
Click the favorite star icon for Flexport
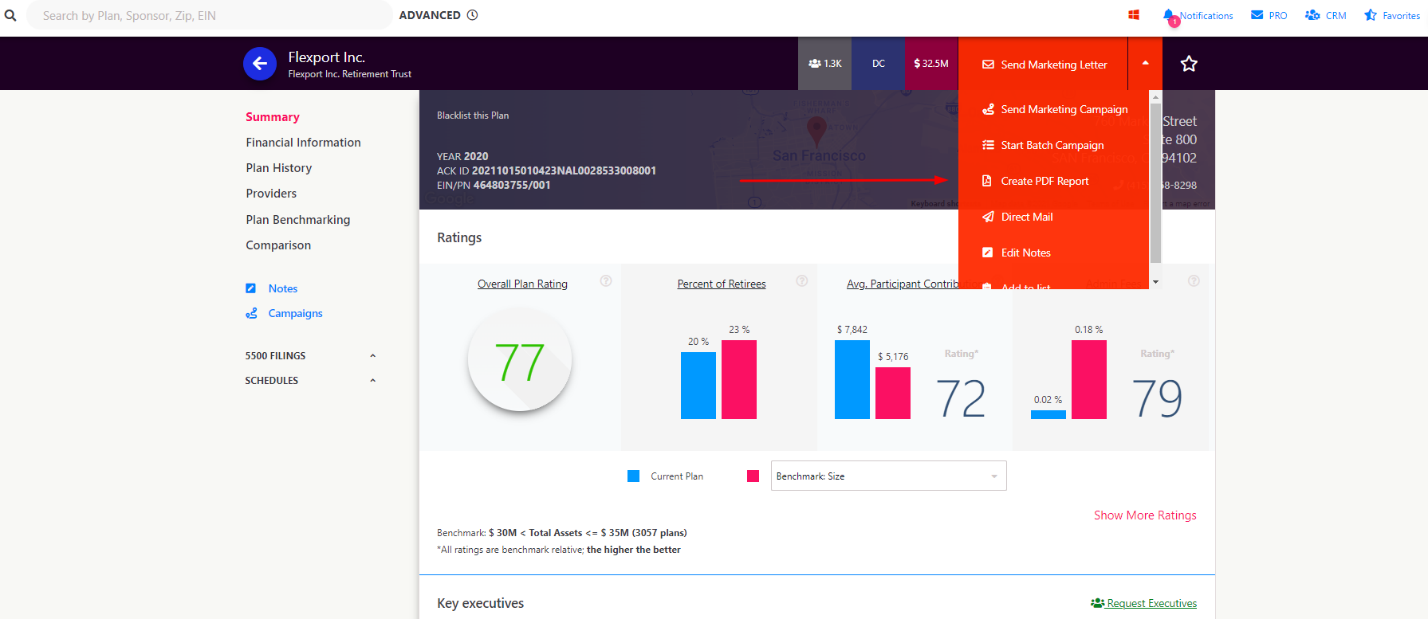click(1188, 64)
